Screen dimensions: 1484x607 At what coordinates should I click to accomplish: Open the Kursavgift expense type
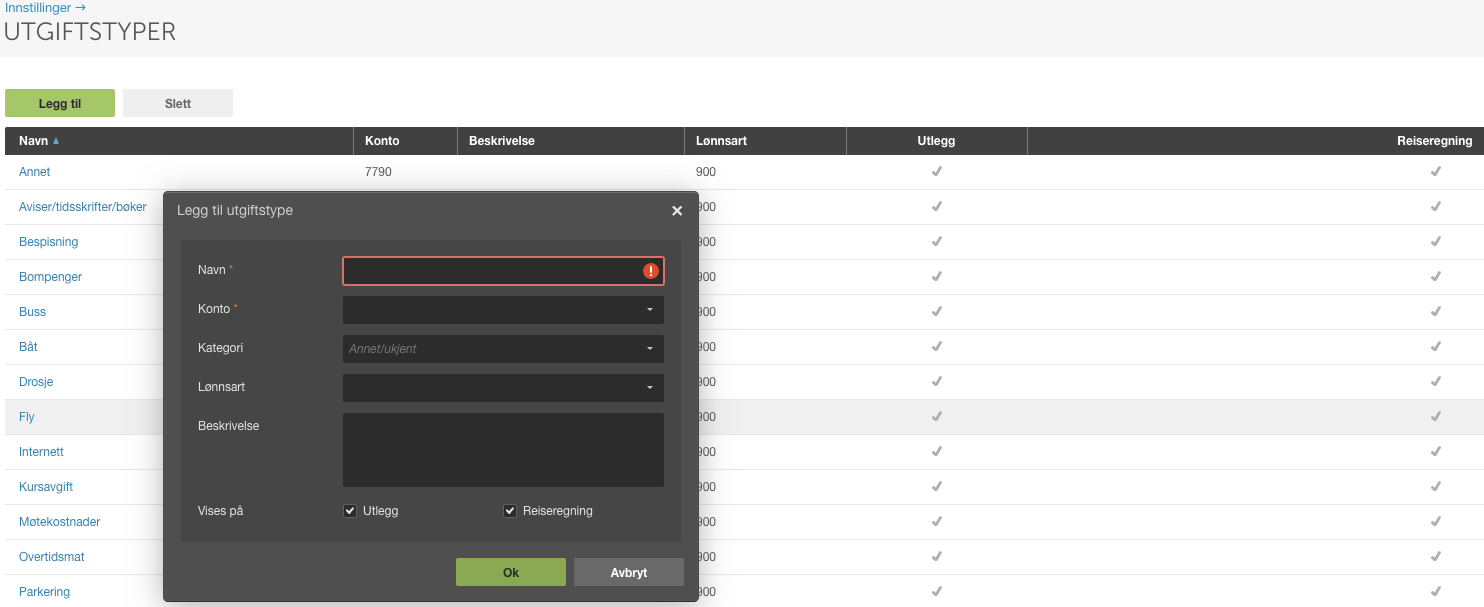[46, 487]
